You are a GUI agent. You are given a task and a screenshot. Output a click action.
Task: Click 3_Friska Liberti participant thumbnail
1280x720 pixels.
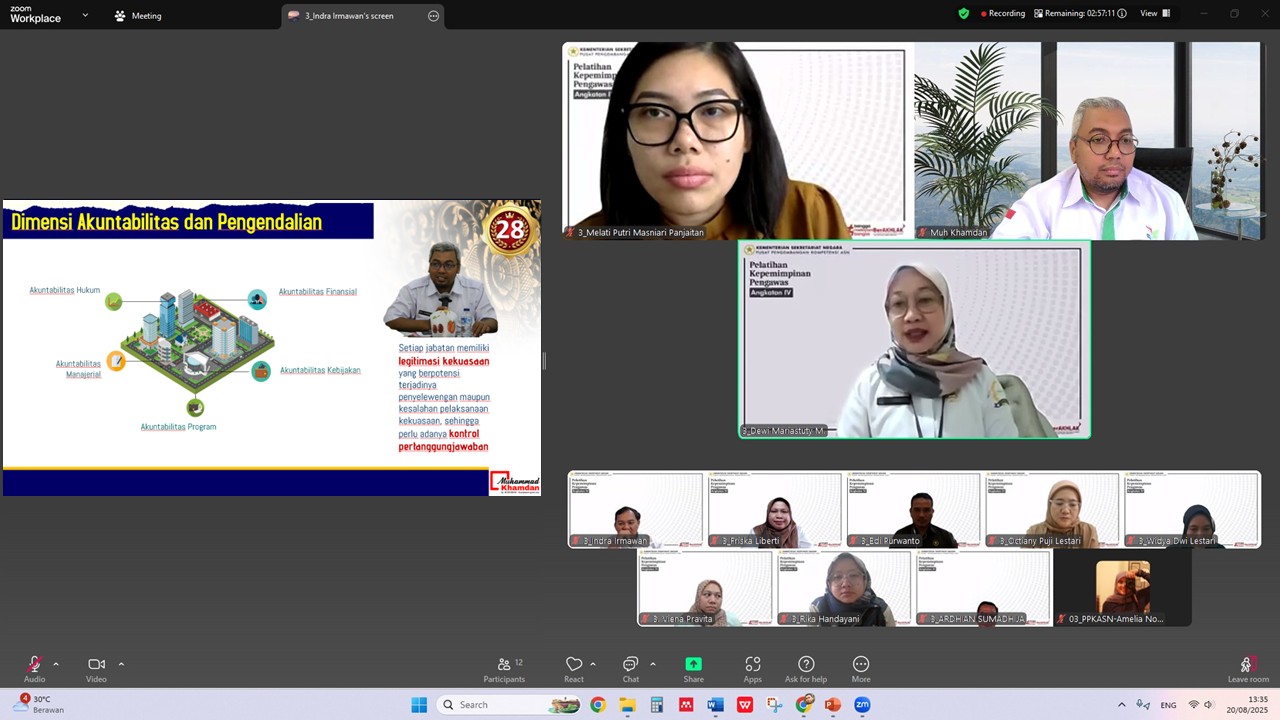tap(775, 510)
